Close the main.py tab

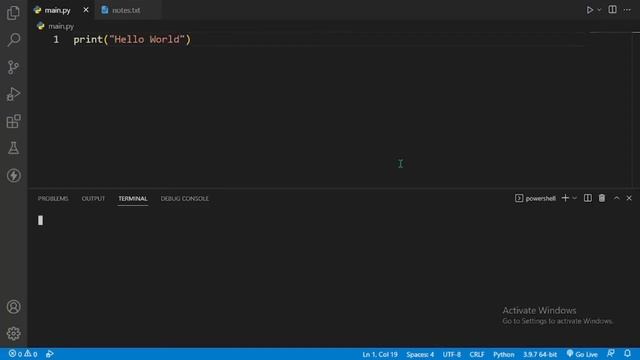click(86, 10)
